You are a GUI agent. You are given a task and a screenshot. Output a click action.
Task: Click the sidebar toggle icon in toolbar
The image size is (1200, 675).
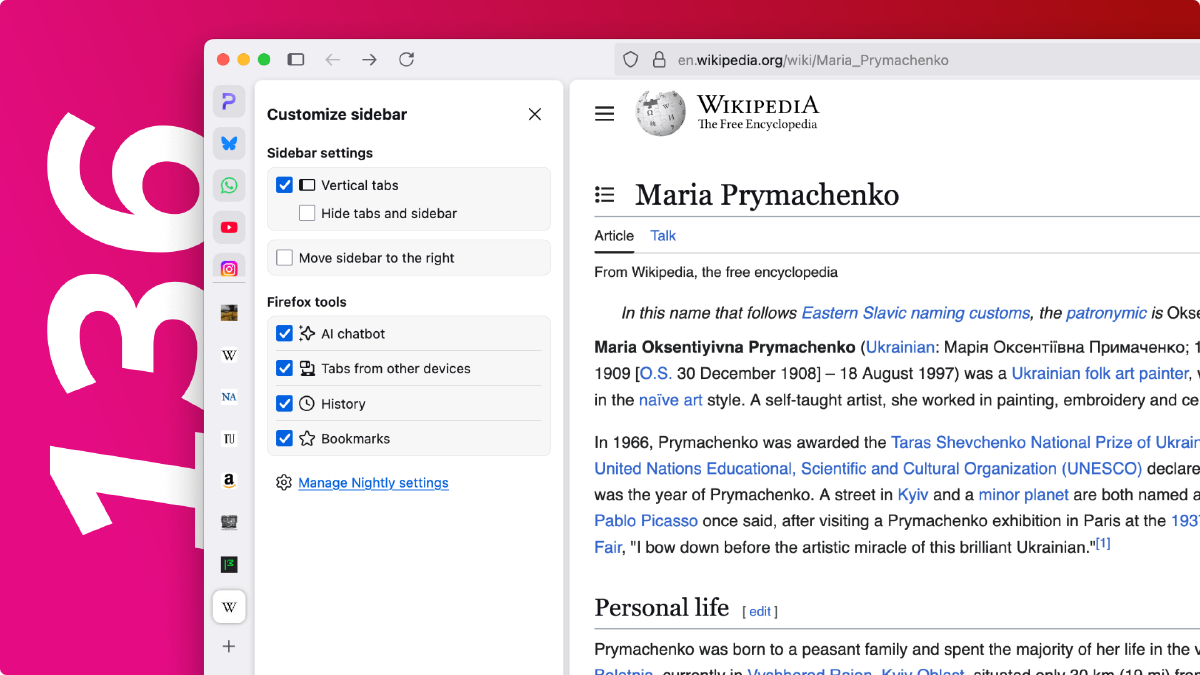296,60
